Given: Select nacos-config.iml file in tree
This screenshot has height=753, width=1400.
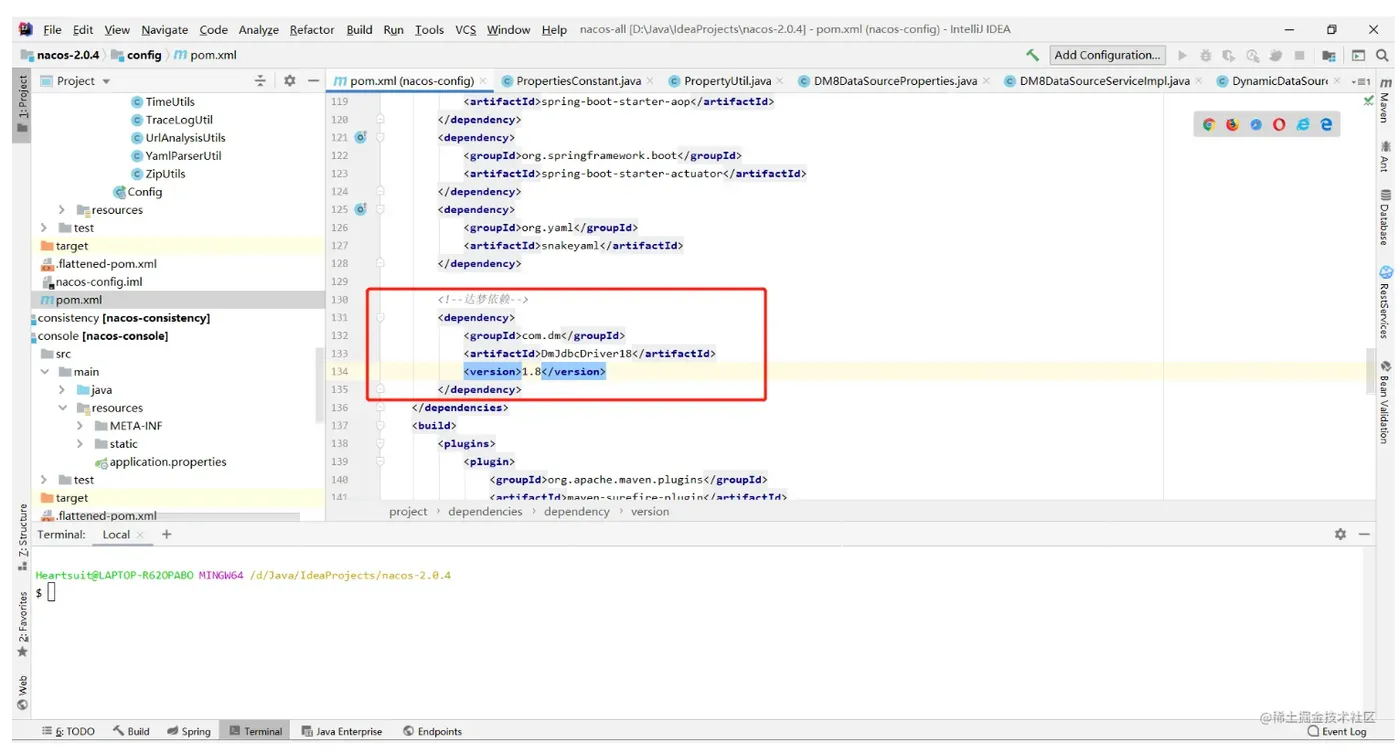Looking at the screenshot, I should (92, 282).
